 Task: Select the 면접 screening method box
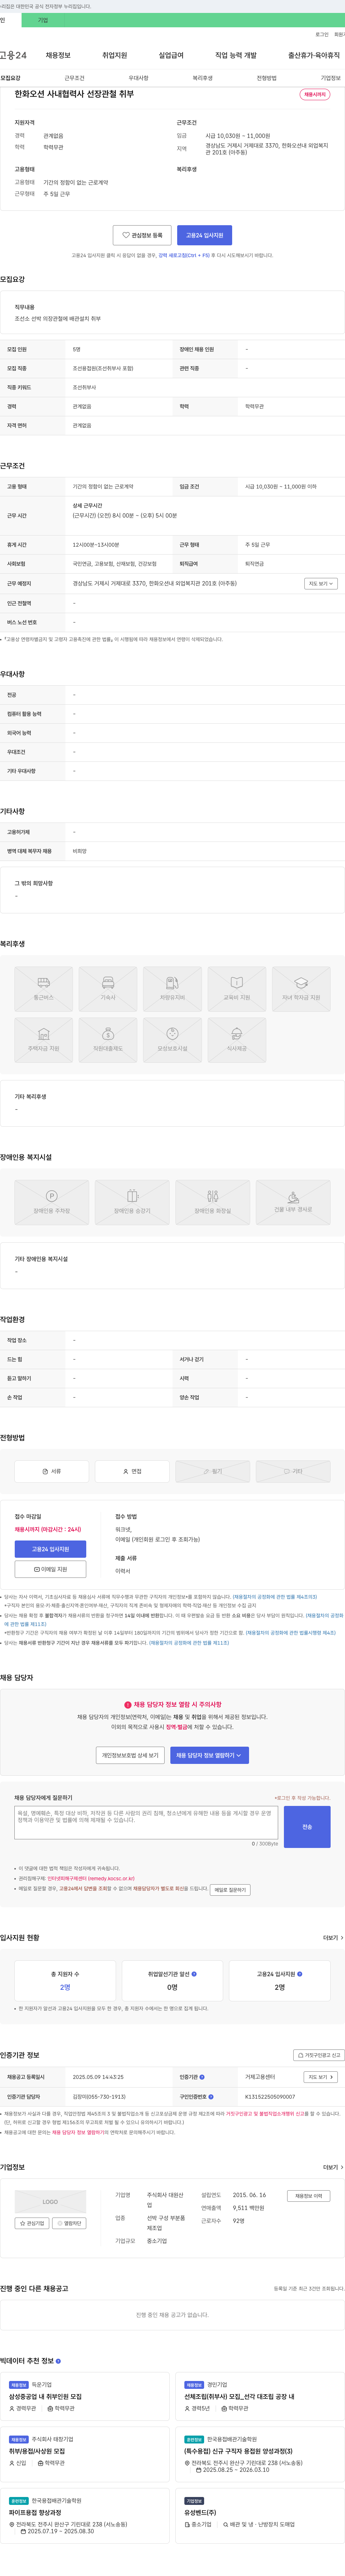click(132, 1471)
